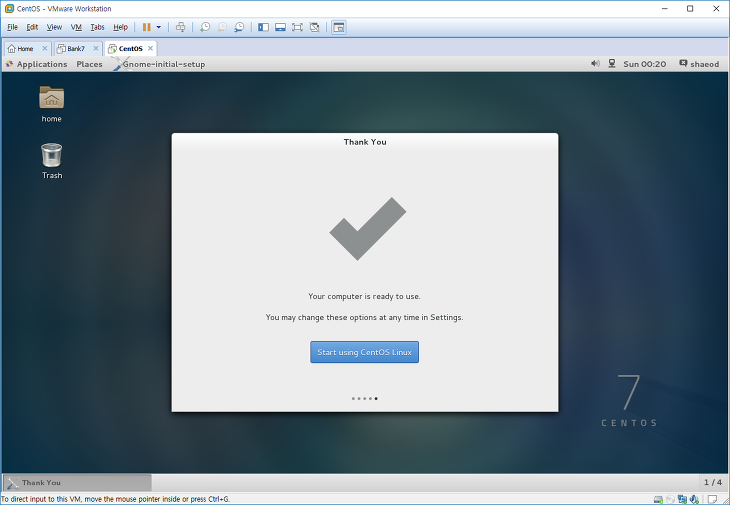Click Gnome-initial-setup in the top panel
Viewport: 730px width, 505px height.
click(x=159, y=64)
